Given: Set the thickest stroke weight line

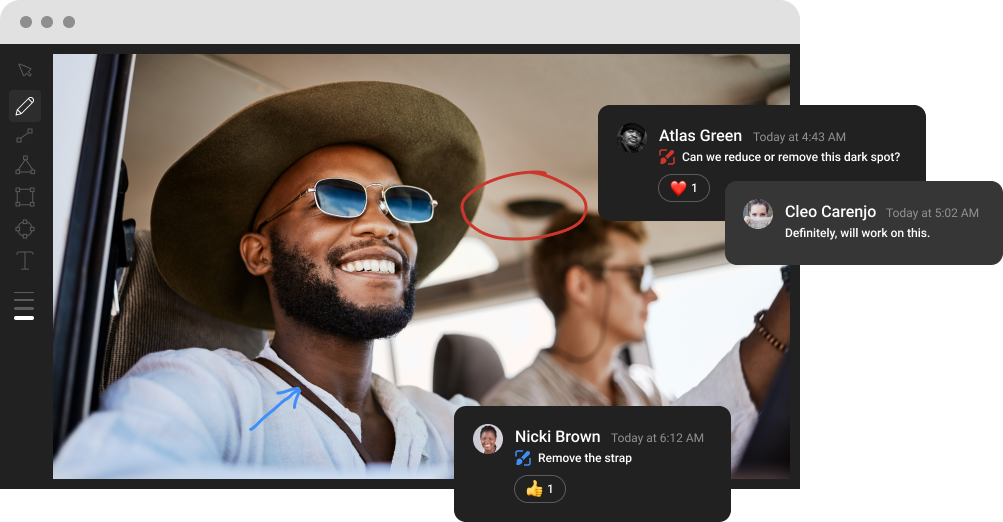Looking at the screenshot, I should (24, 318).
